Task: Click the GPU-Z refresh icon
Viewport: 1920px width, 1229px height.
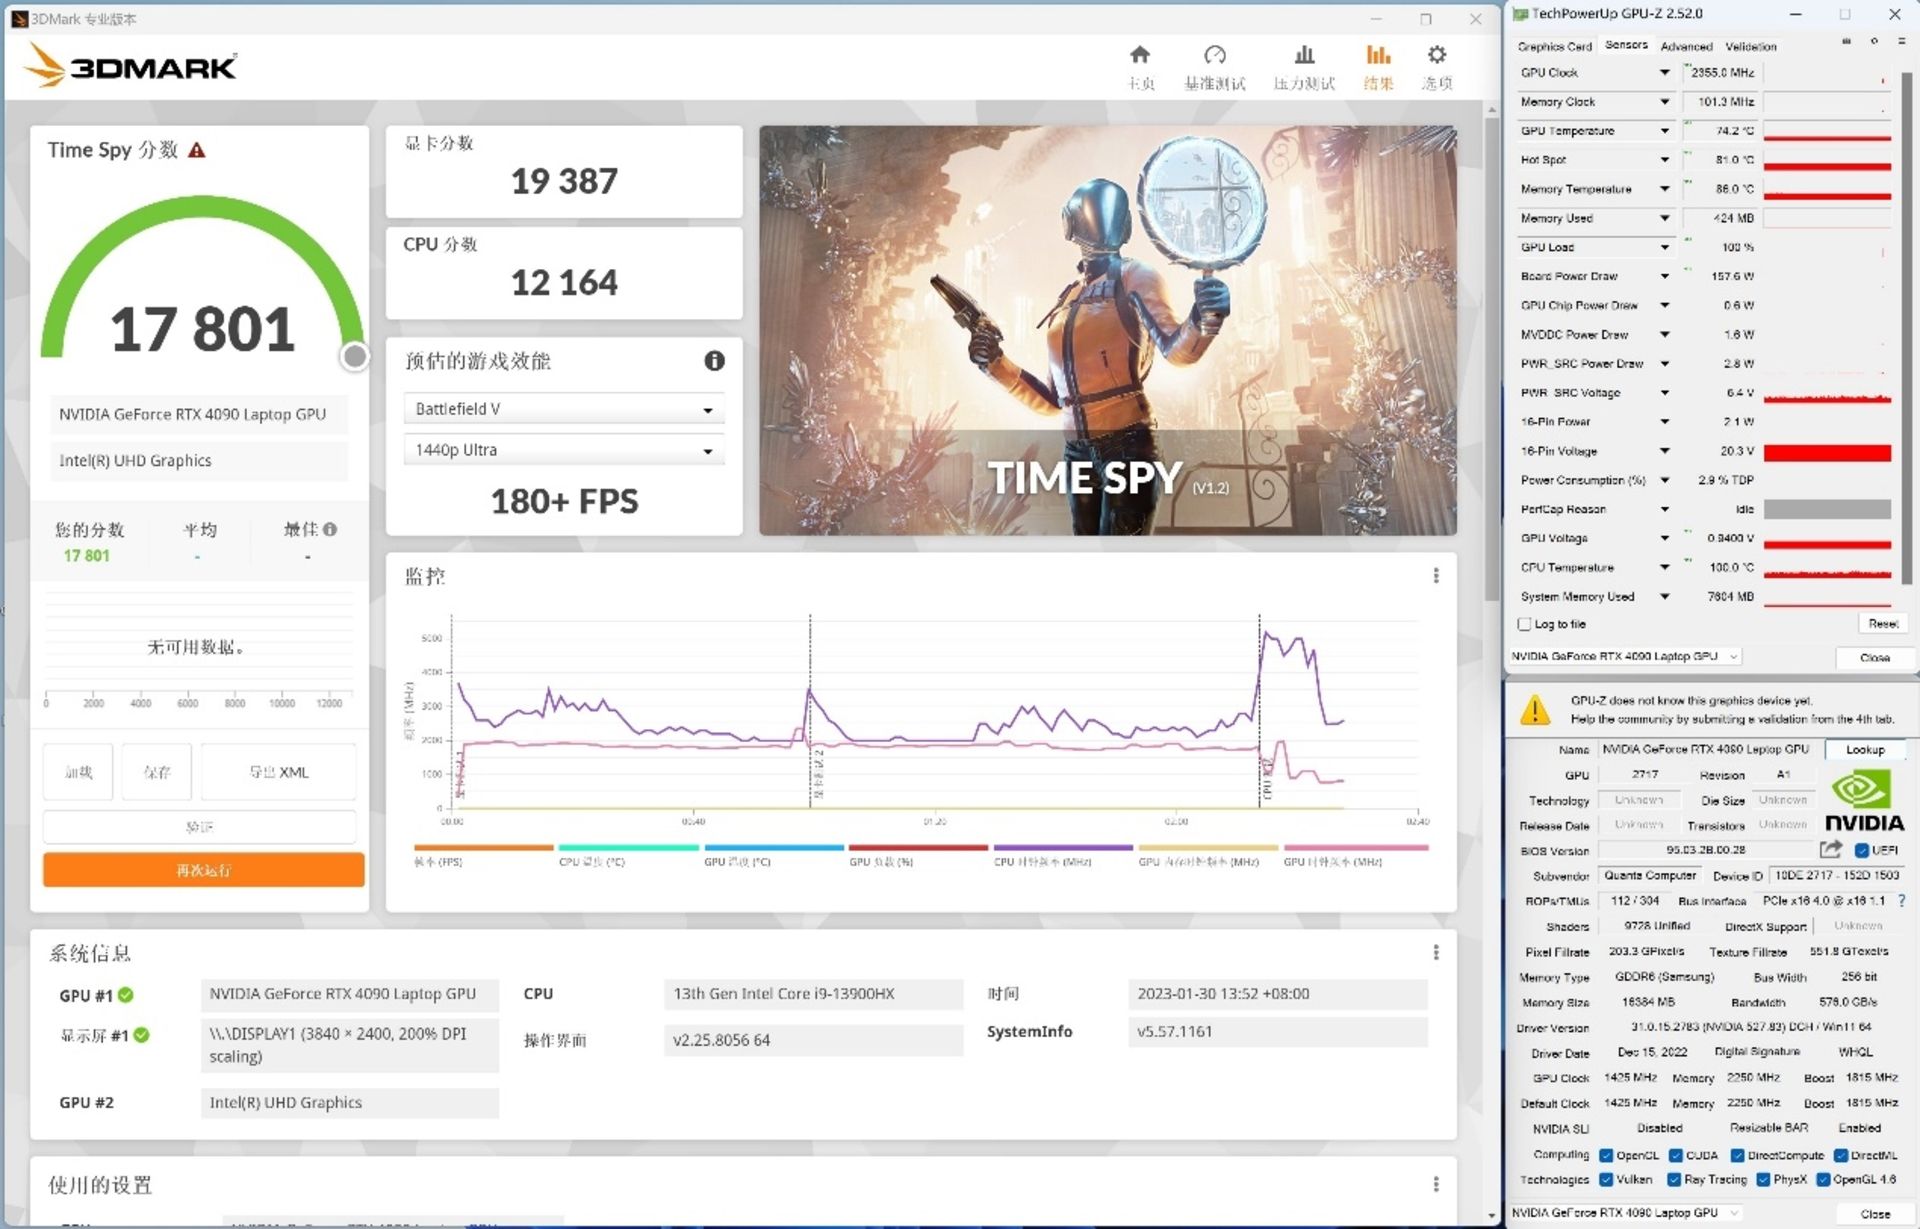Action: (1873, 42)
